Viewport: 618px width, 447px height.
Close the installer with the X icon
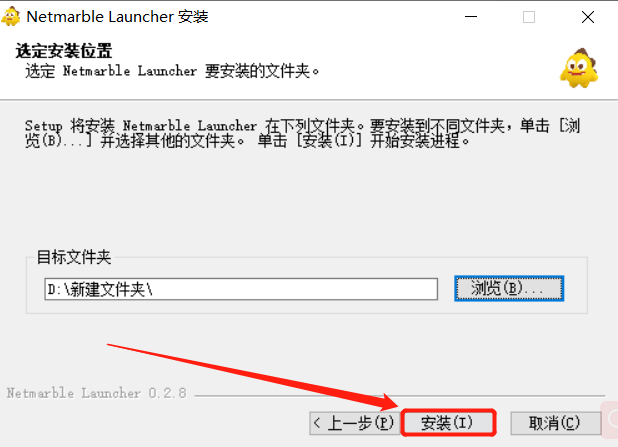[588, 17]
